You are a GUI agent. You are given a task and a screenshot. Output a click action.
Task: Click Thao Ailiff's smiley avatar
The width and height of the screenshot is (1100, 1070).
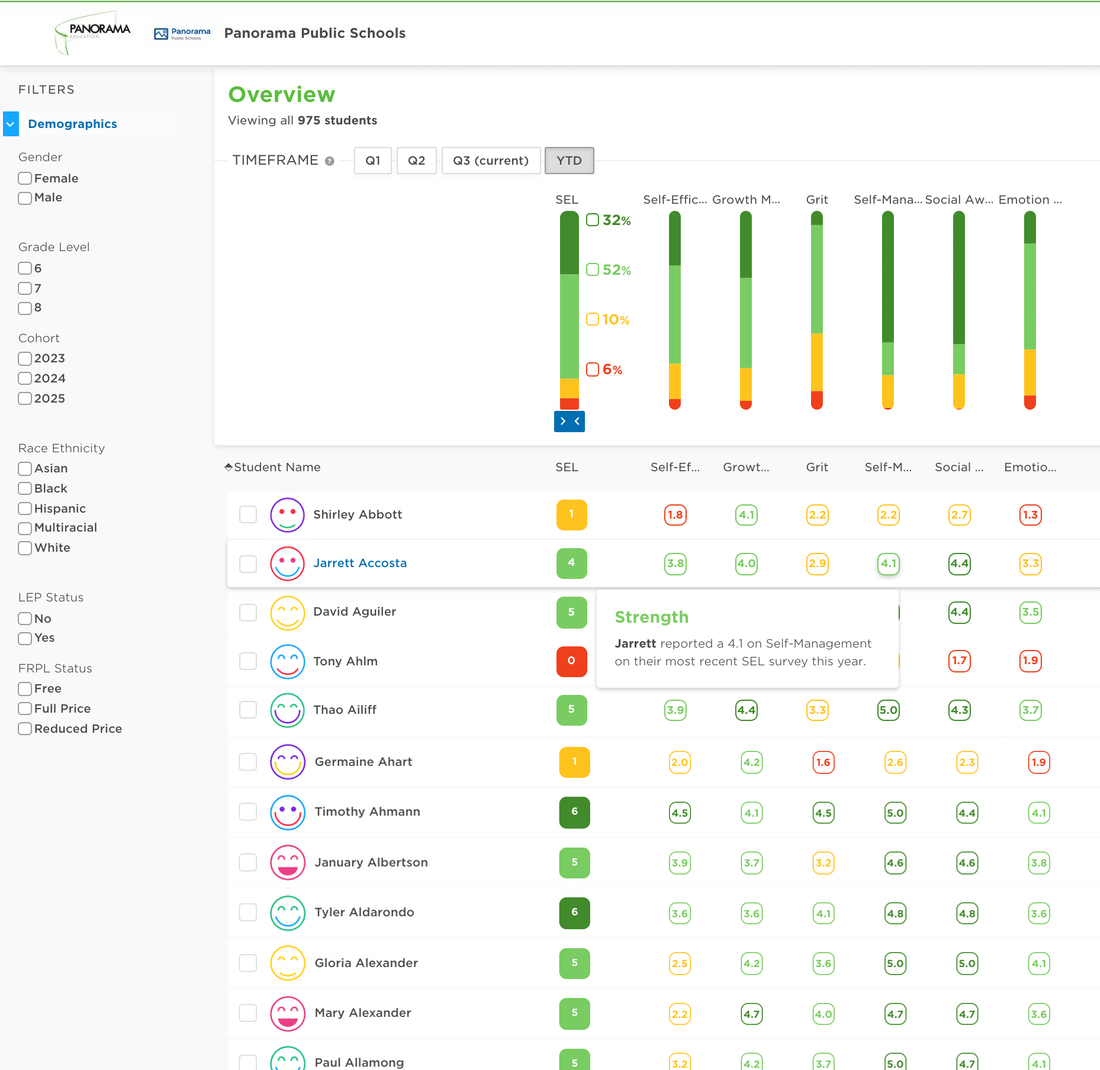coord(288,709)
